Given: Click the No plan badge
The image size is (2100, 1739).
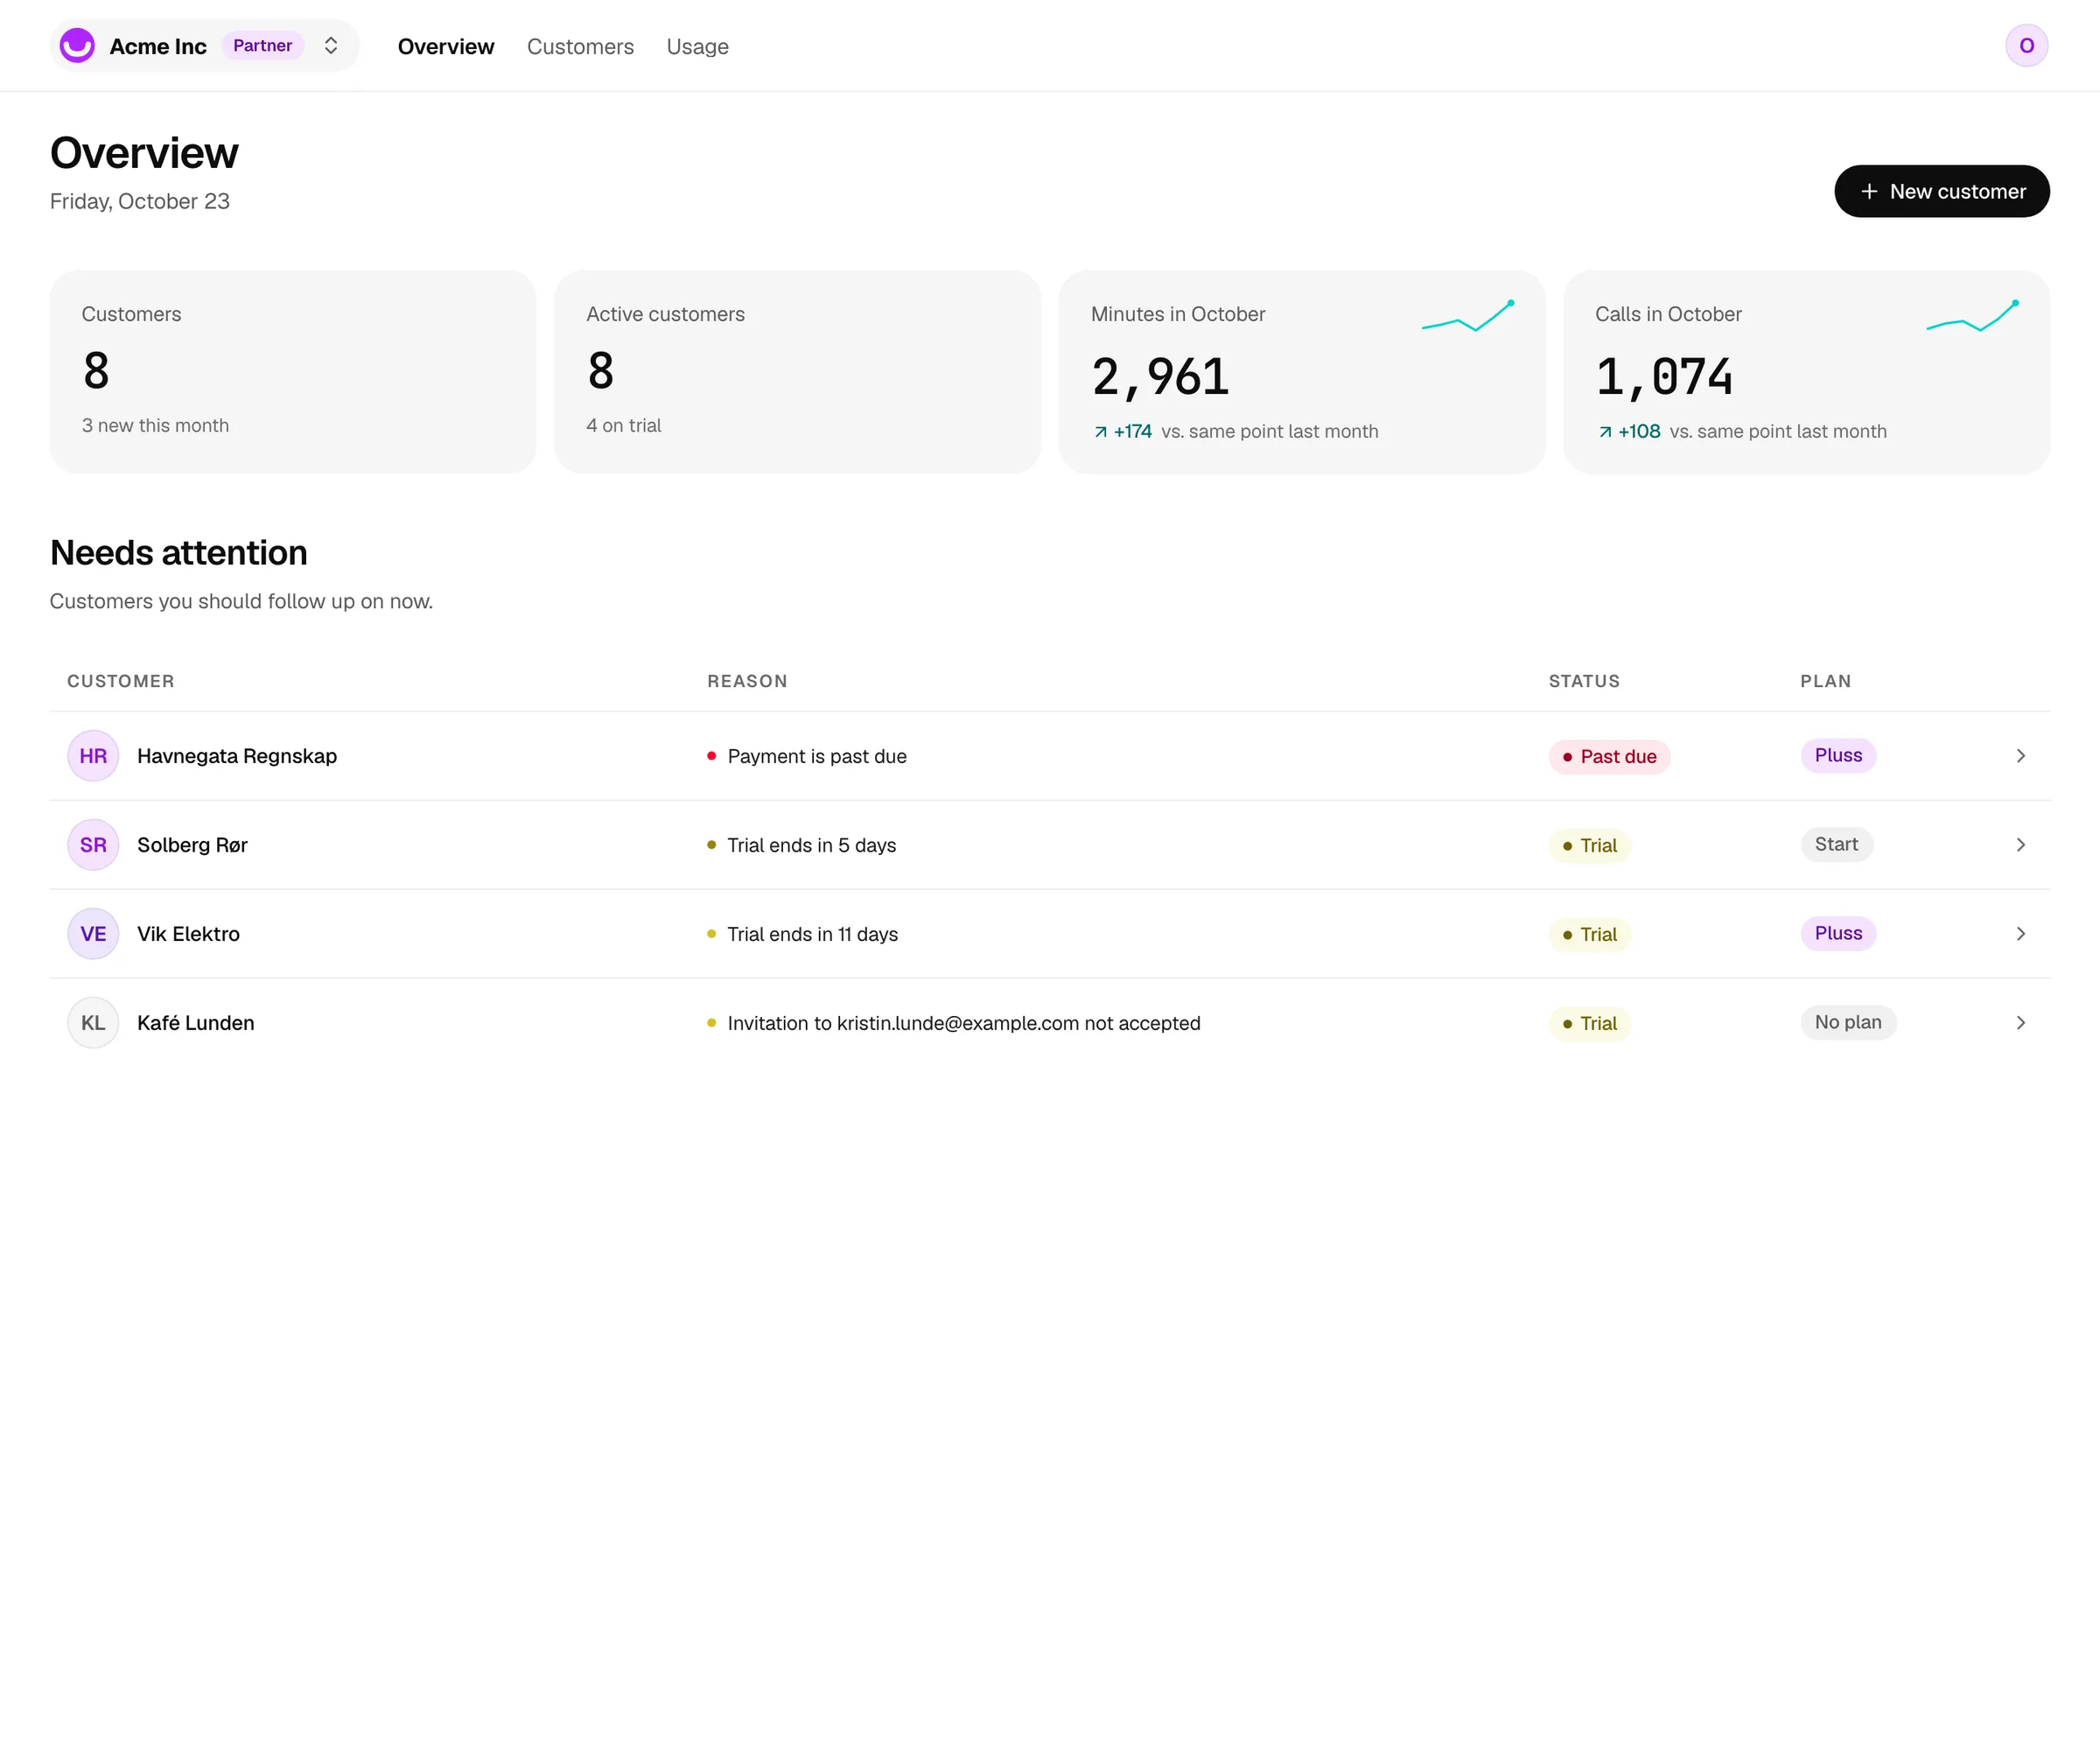Looking at the screenshot, I should click(x=1848, y=1022).
